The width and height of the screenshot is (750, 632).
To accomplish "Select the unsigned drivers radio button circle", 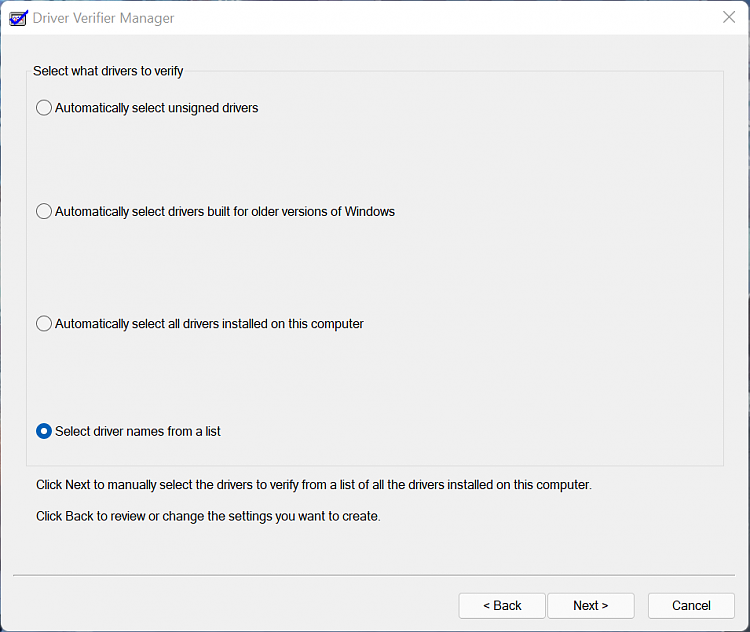I will [44, 108].
